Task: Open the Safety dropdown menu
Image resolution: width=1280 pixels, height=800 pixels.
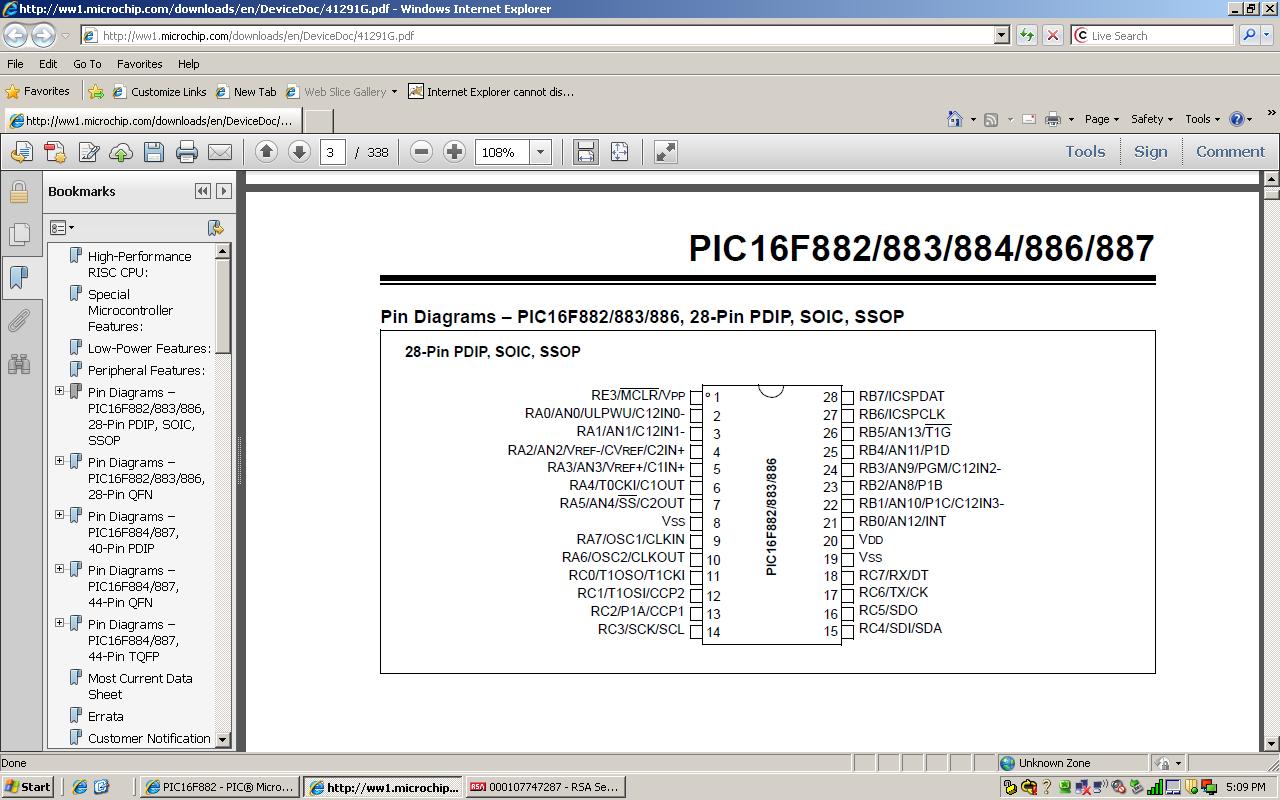Action: pyautogui.click(x=1152, y=119)
